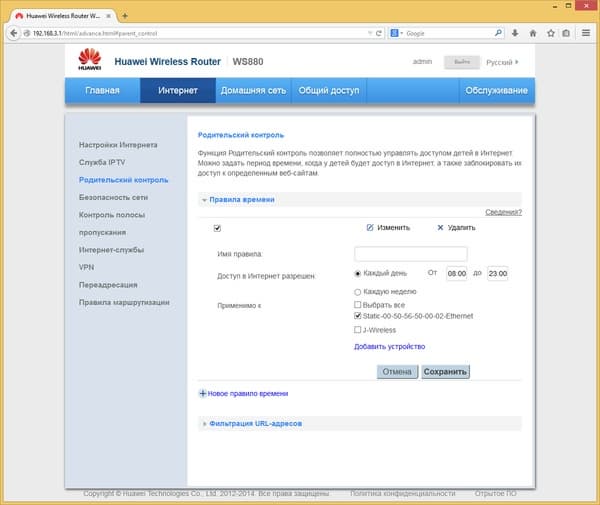The height and width of the screenshot is (505, 600).
Task: Open the Главная tab
Action: 103,90
